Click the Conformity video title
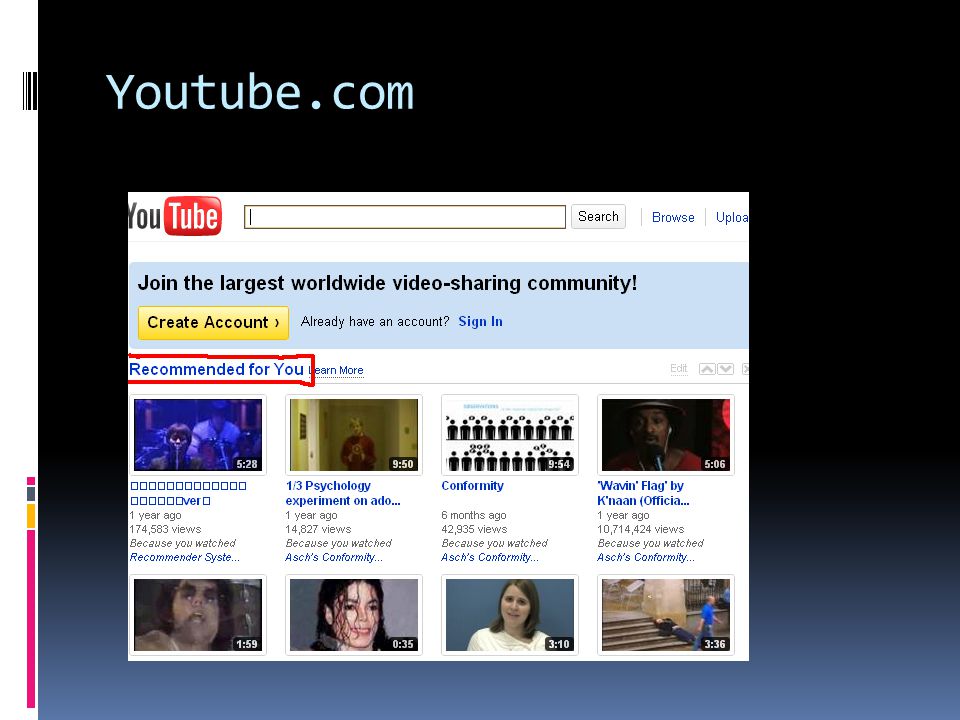 click(473, 486)
